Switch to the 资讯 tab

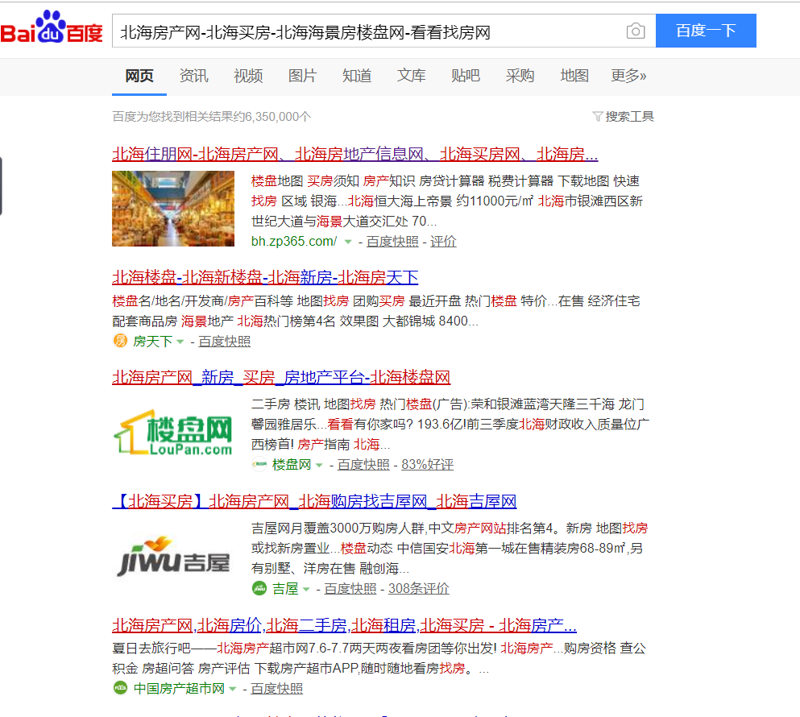point(194,76)
